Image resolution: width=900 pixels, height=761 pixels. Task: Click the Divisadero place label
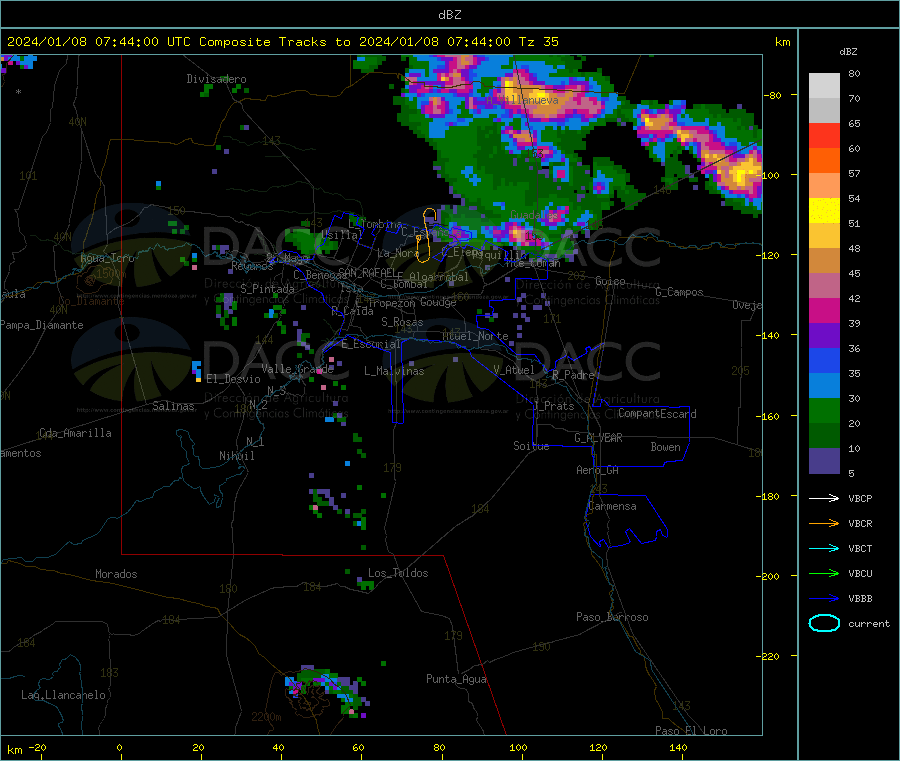coord(216,79)
